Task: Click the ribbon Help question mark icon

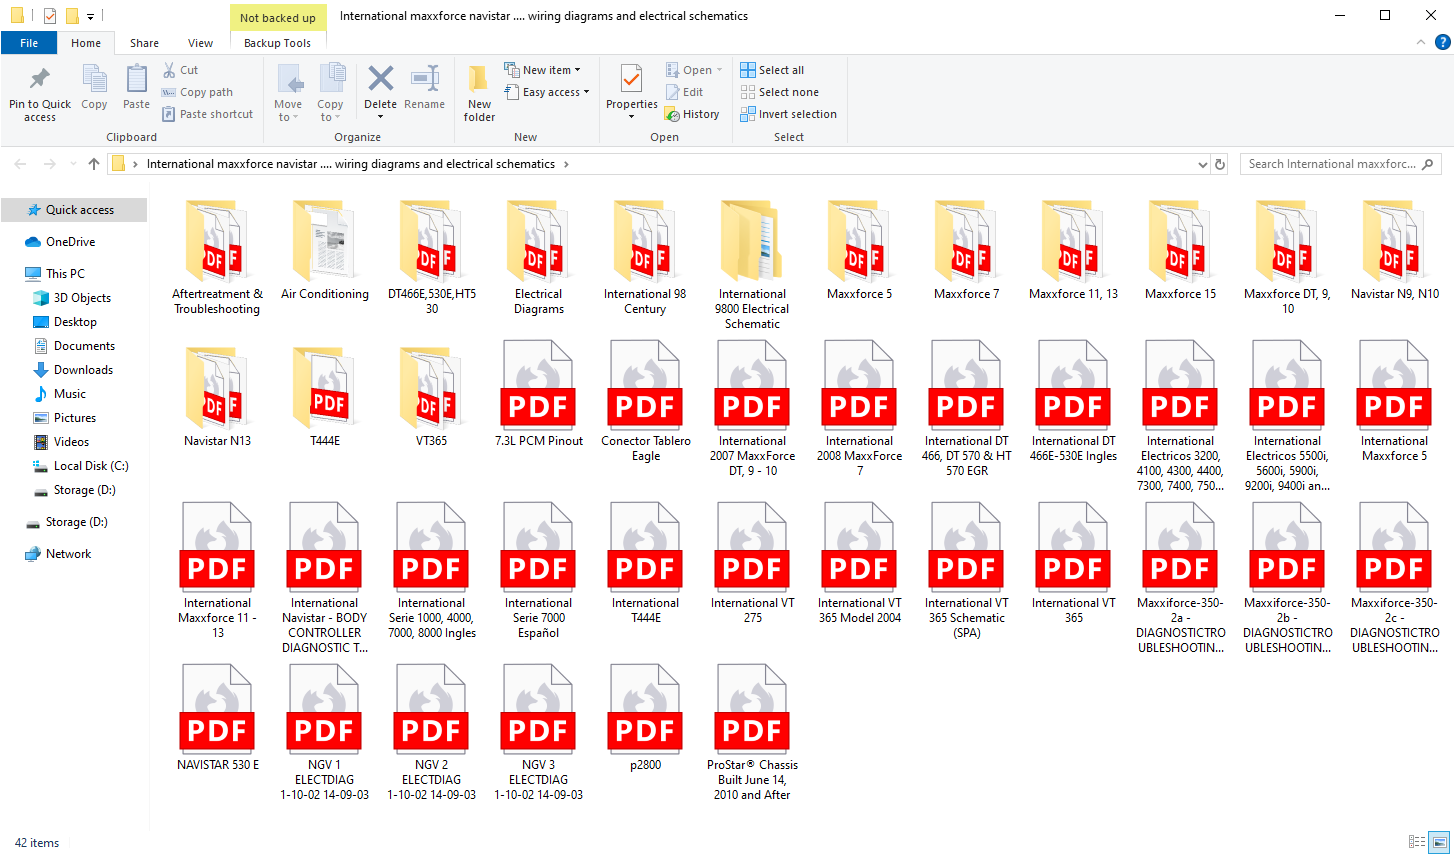Action: pyautogui.click(x=1442, y=42)
